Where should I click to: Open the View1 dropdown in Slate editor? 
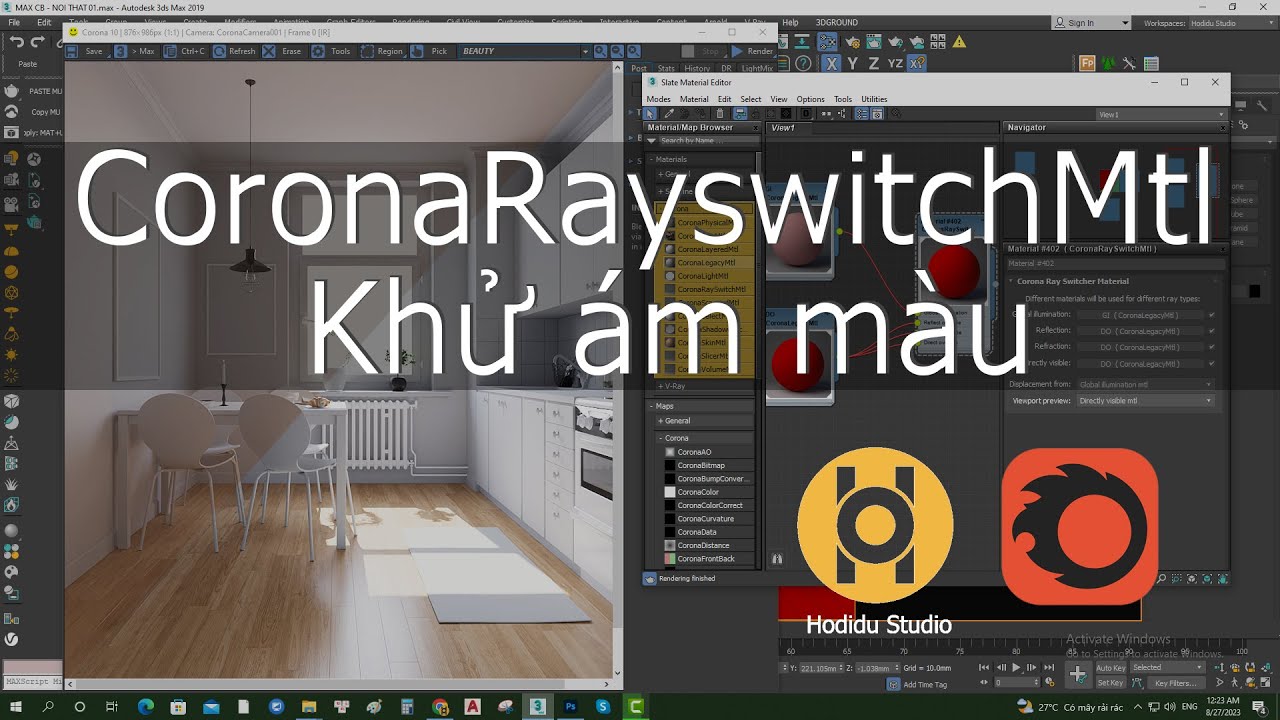1160,114
